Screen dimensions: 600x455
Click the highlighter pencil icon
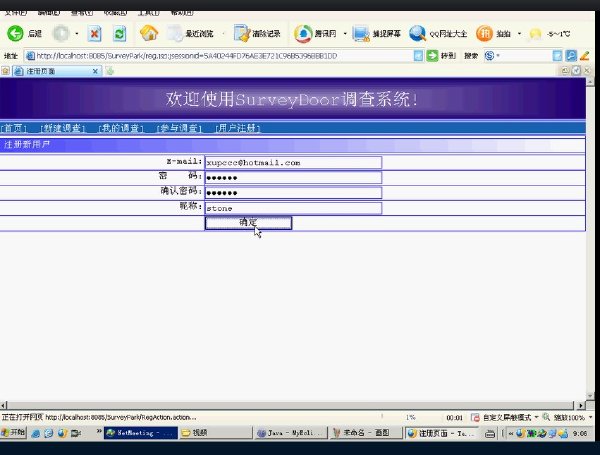pyautogui.click(x=585, y=56)
